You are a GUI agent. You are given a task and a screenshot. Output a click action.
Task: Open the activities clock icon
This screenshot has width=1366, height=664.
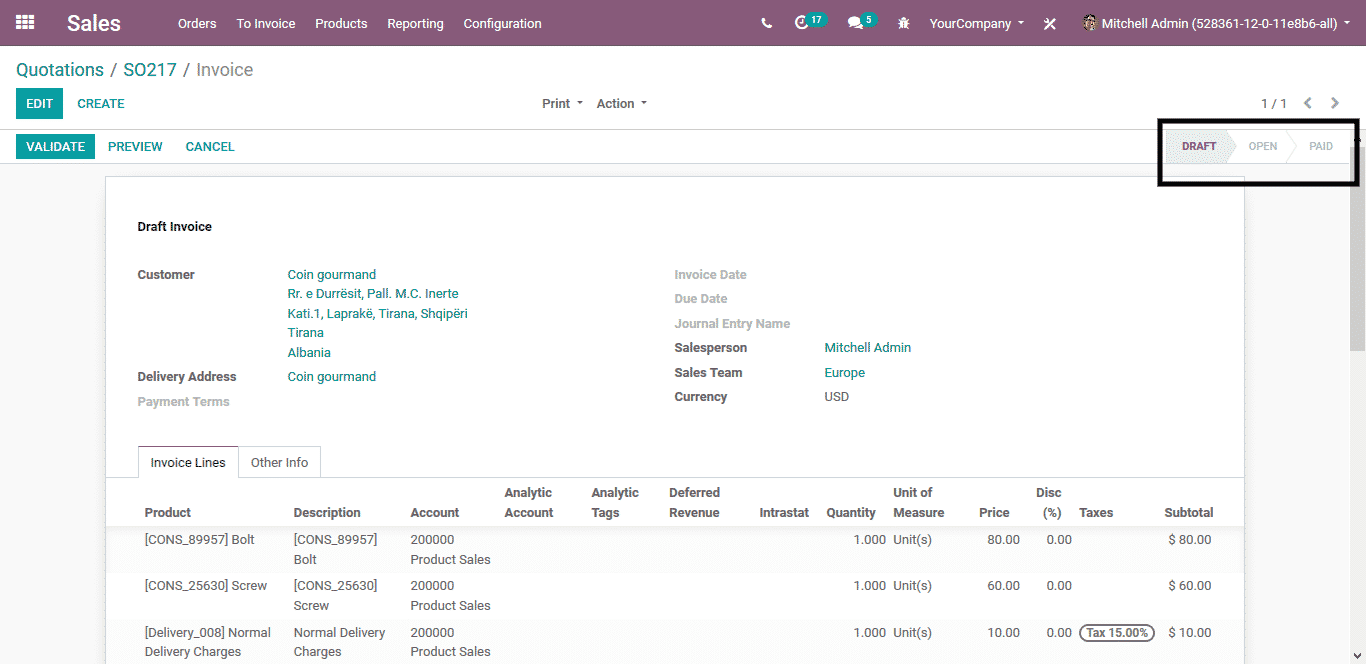point(801,23)
